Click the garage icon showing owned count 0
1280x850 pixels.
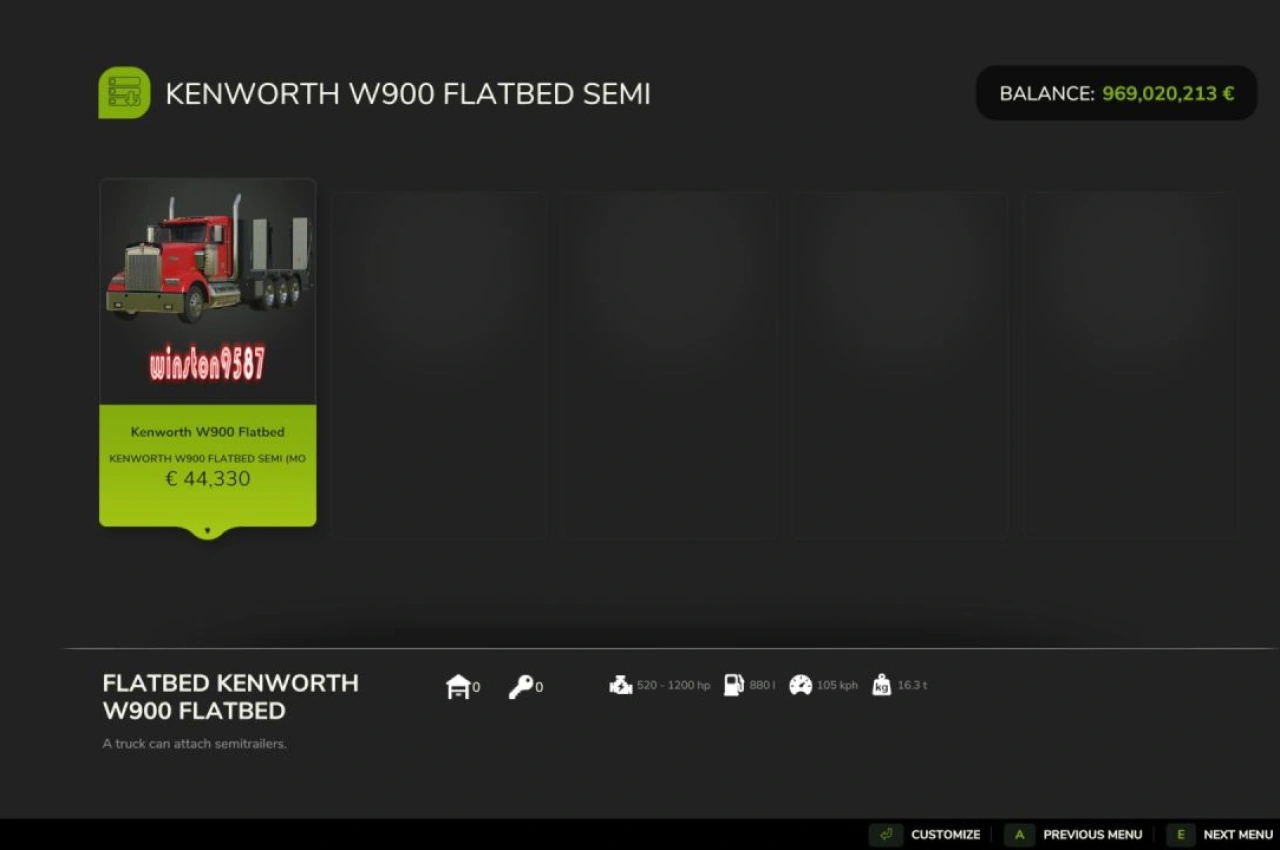pos(458,686)
